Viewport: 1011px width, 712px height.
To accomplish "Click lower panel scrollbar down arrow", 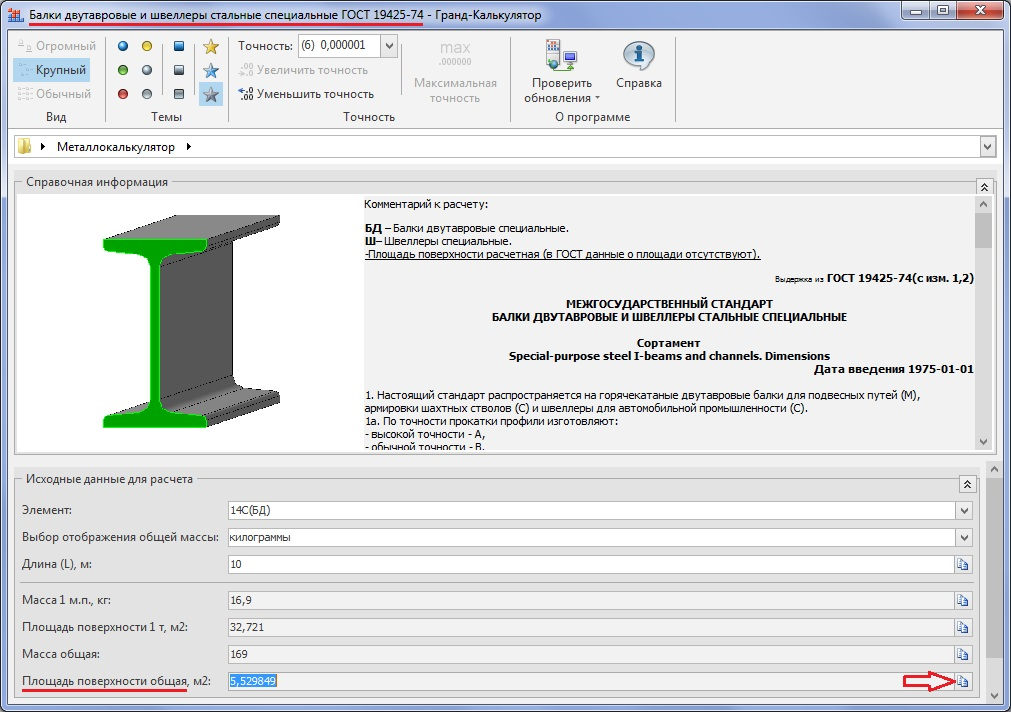I will [x=994, y=695].
